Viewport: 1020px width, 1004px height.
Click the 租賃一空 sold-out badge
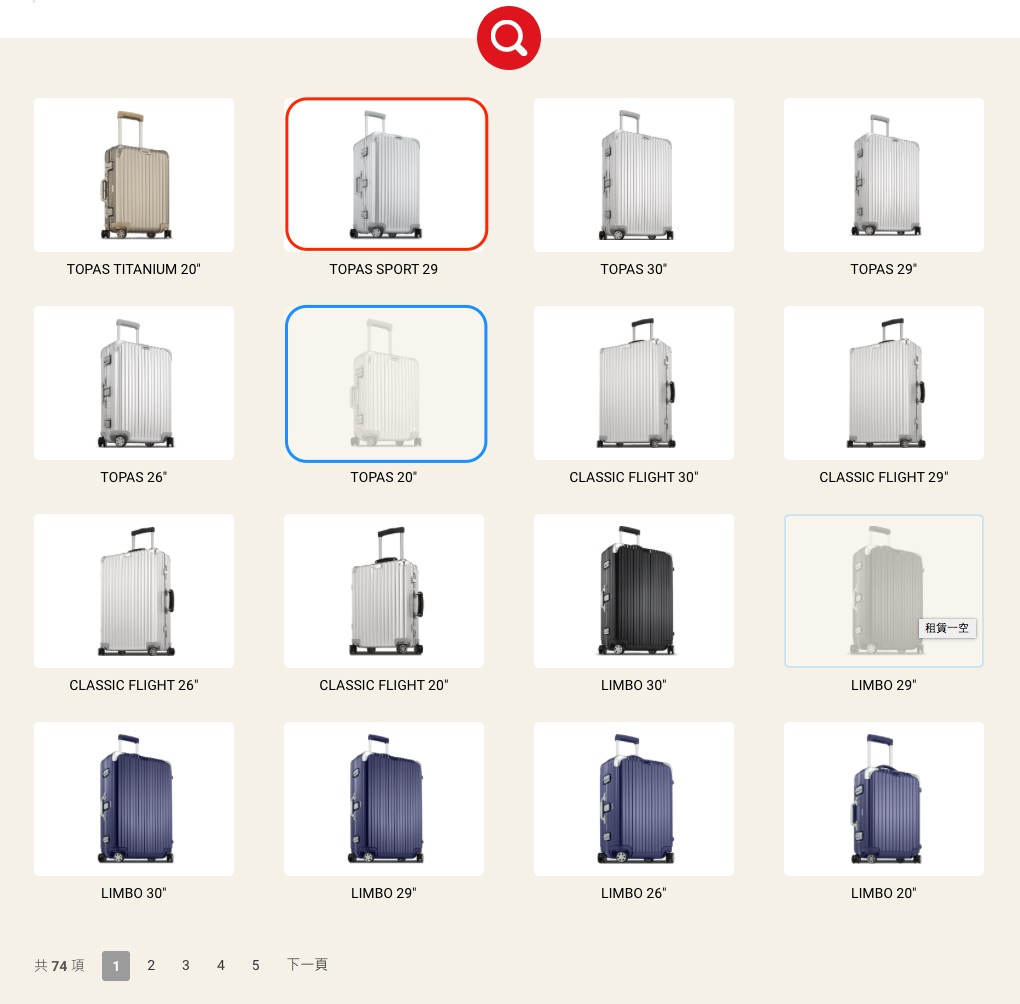[x=947, y=628]
